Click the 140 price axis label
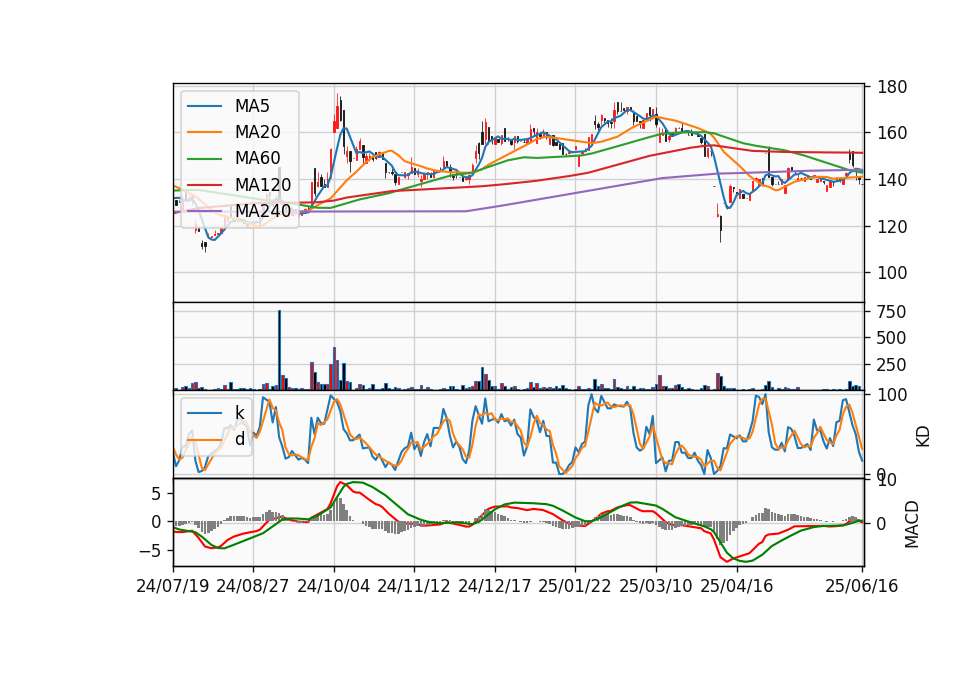 point(892,179)
